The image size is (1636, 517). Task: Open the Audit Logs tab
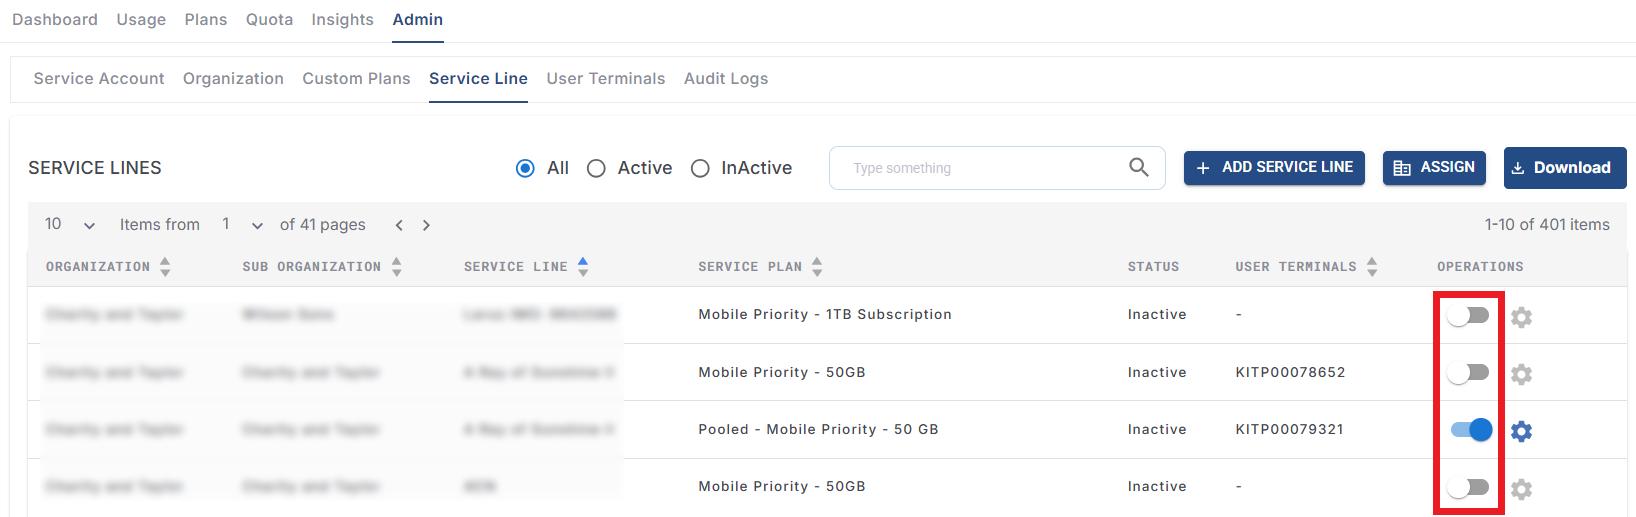[726, 79]
